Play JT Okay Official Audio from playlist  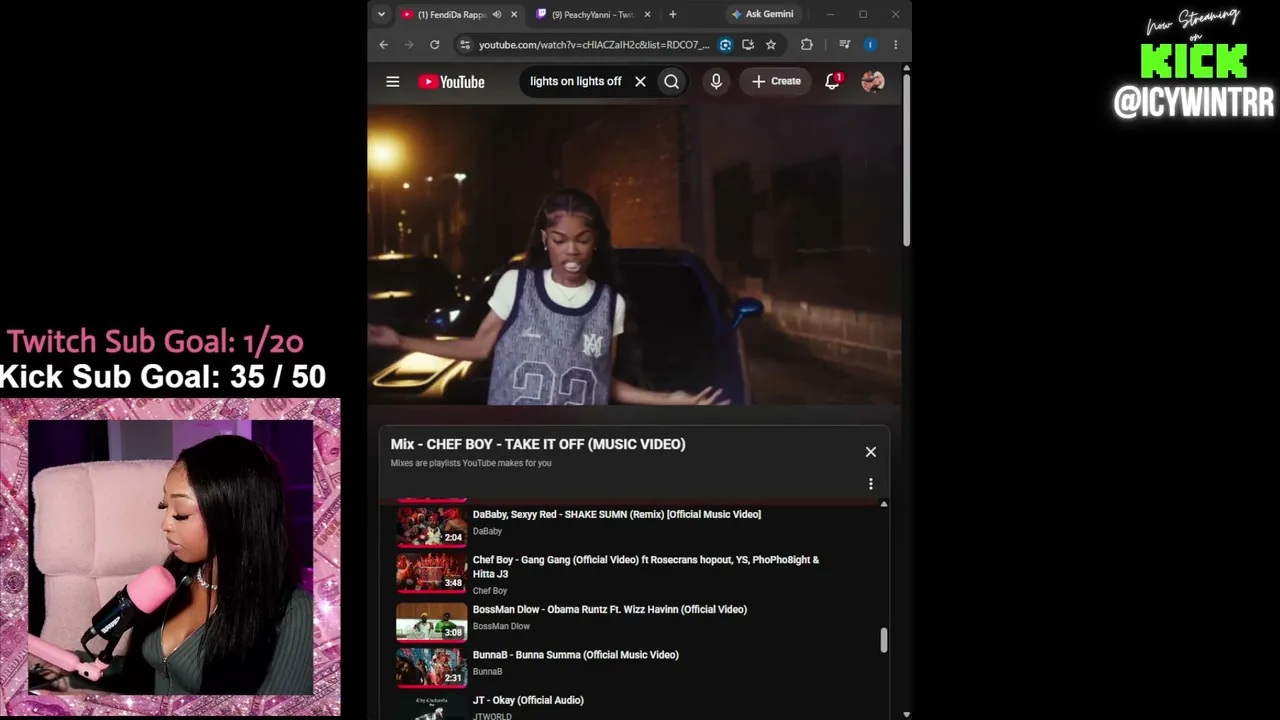(x=528, y=701)
